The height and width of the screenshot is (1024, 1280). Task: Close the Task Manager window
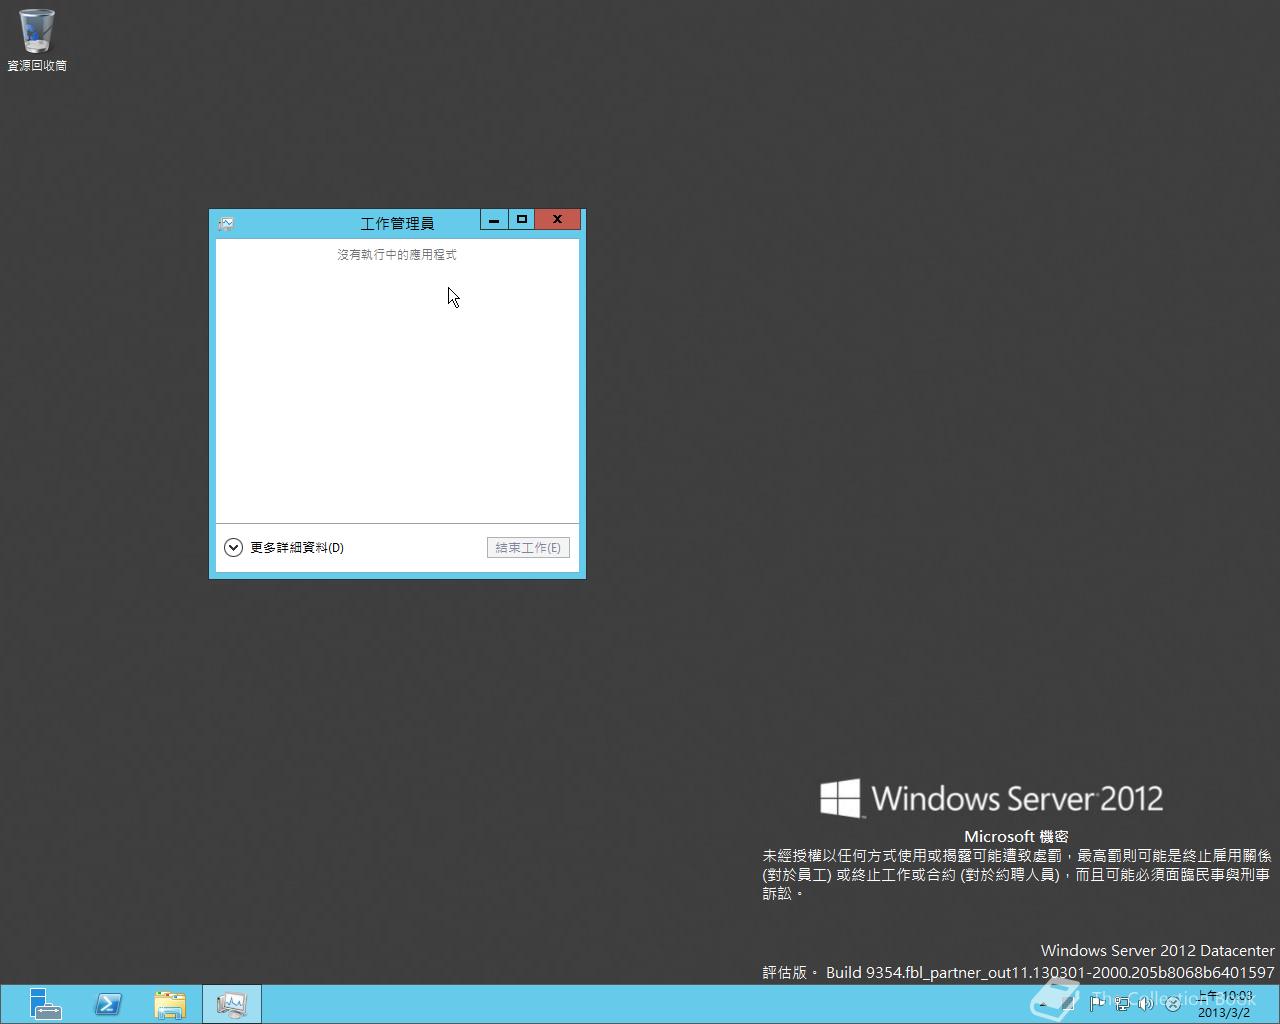click(x=557, y=219)
